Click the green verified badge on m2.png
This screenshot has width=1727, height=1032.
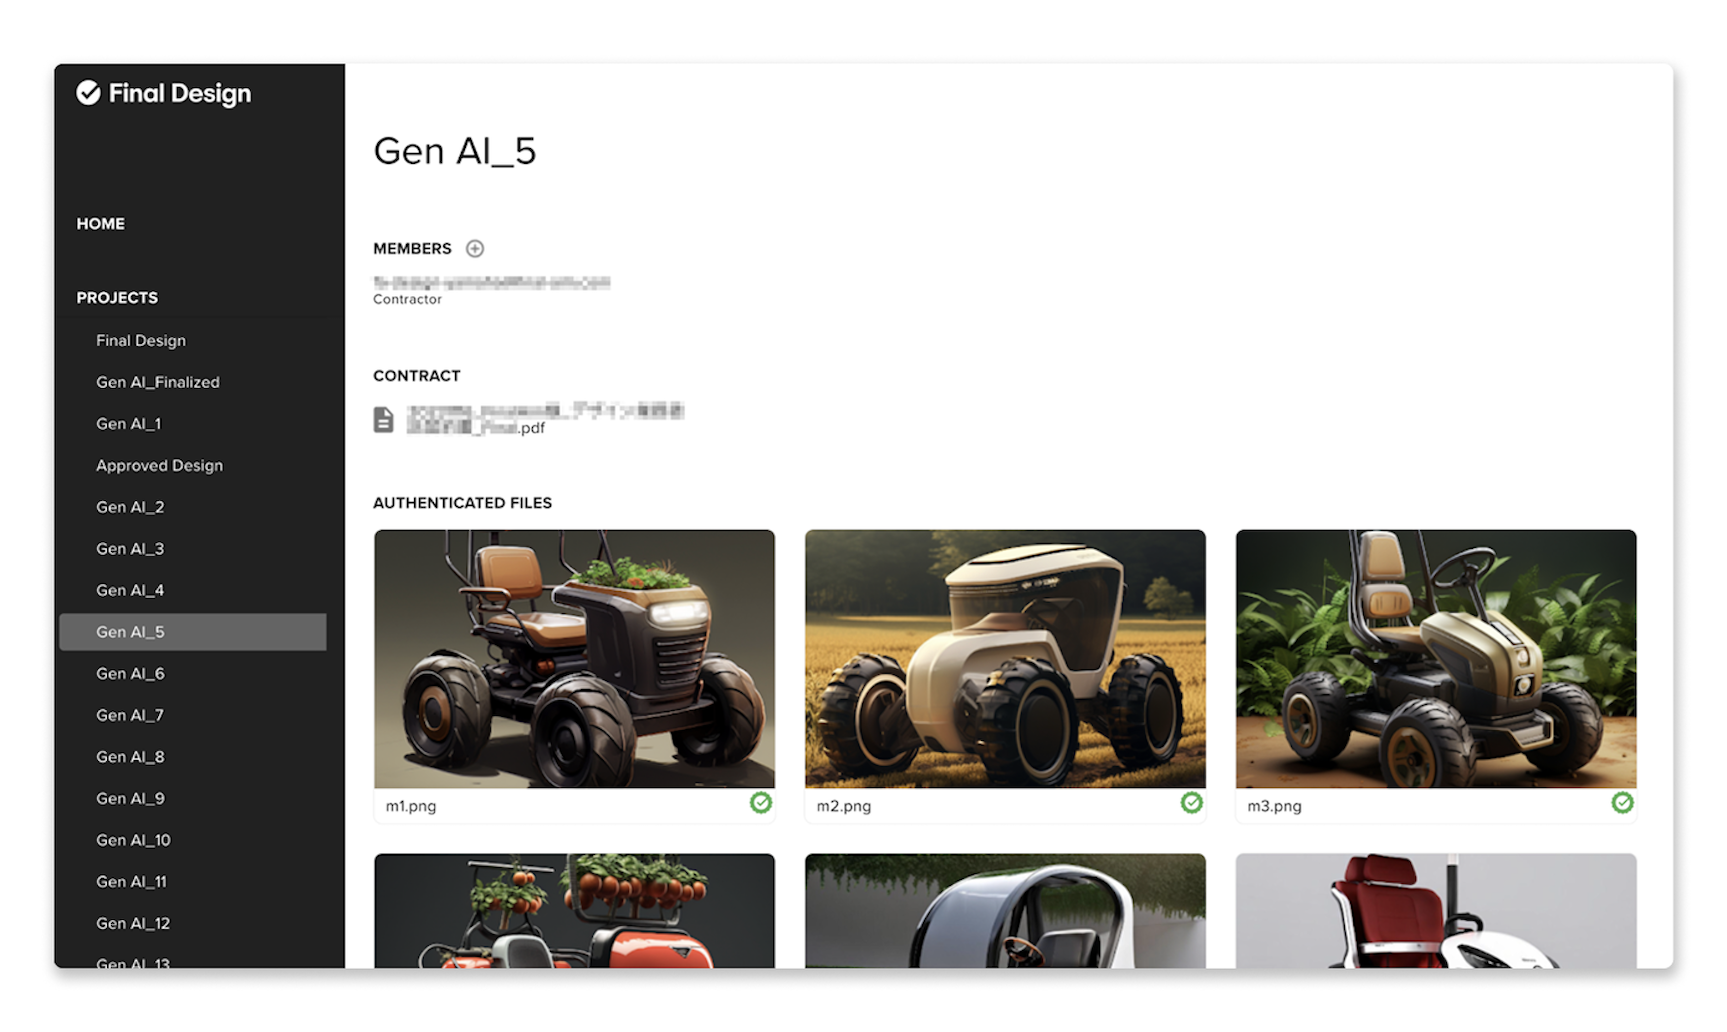click(1191, 803)
